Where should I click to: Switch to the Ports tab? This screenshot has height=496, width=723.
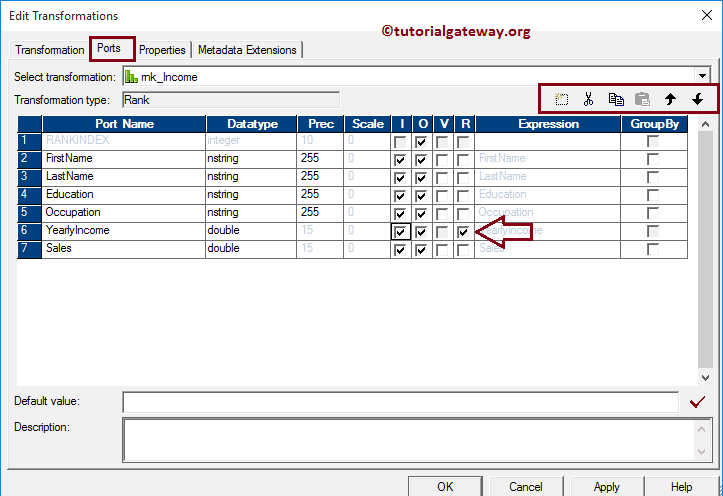point(109,48)
